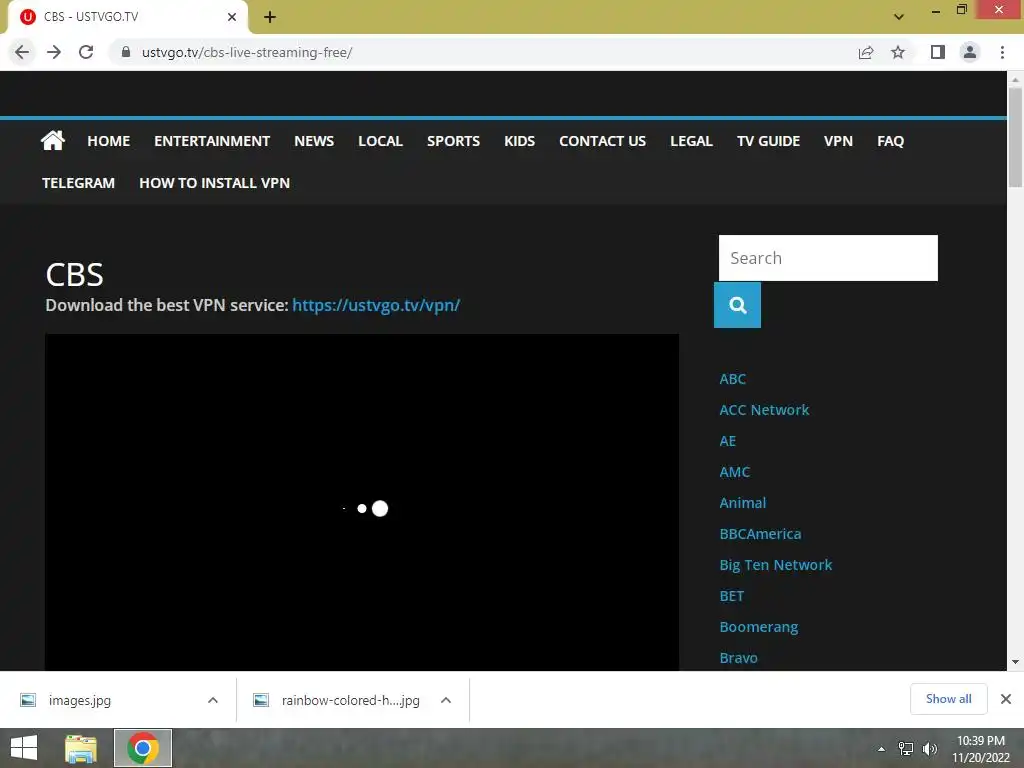Click the loading CBS video player
The height and width of the screenshot is (768, 1024).
[x=362, y=502]
